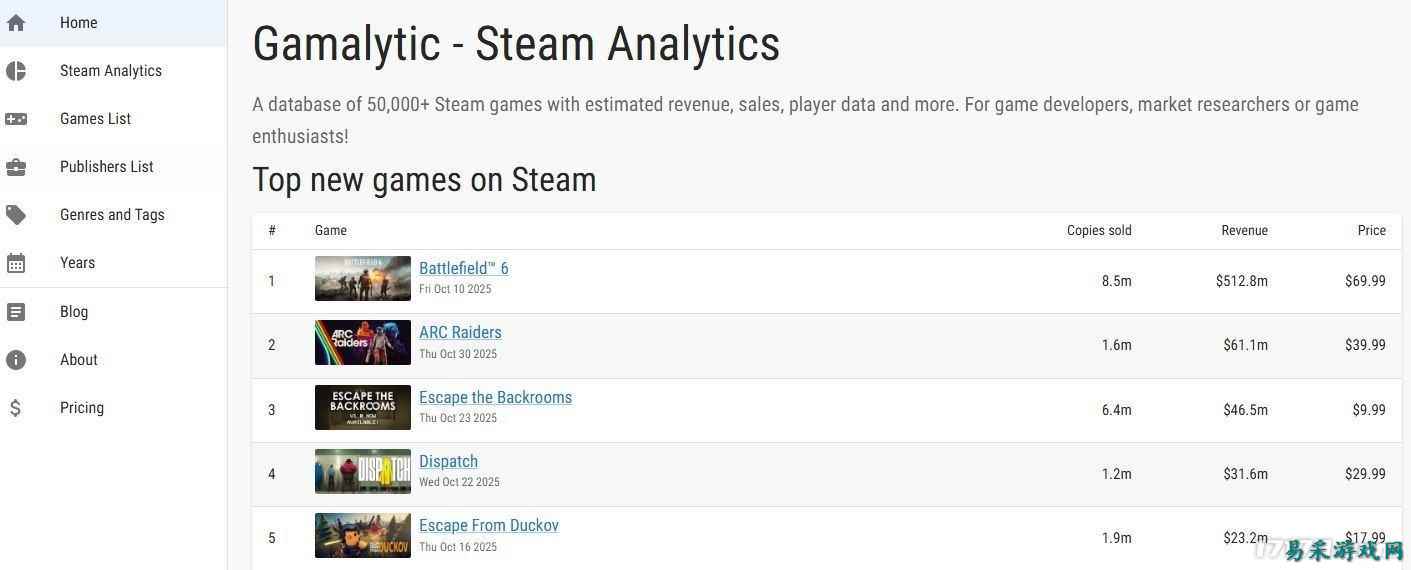1411x570 pixels.
Task: Click the Revenue column header
Action: click(1244, 230)
